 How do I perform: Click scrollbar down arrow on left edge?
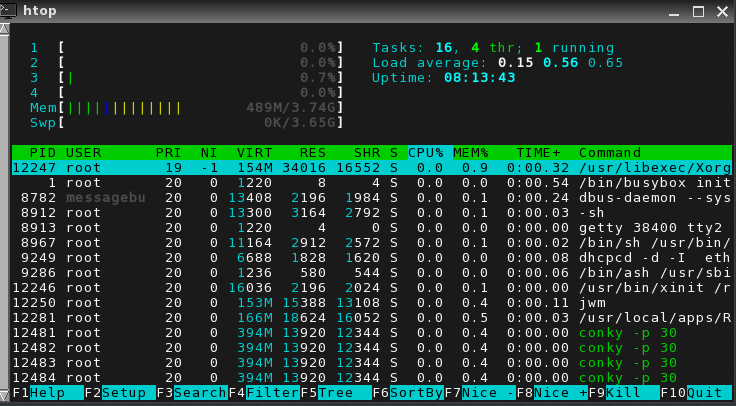pyautogui.click(x=4, y=394)
